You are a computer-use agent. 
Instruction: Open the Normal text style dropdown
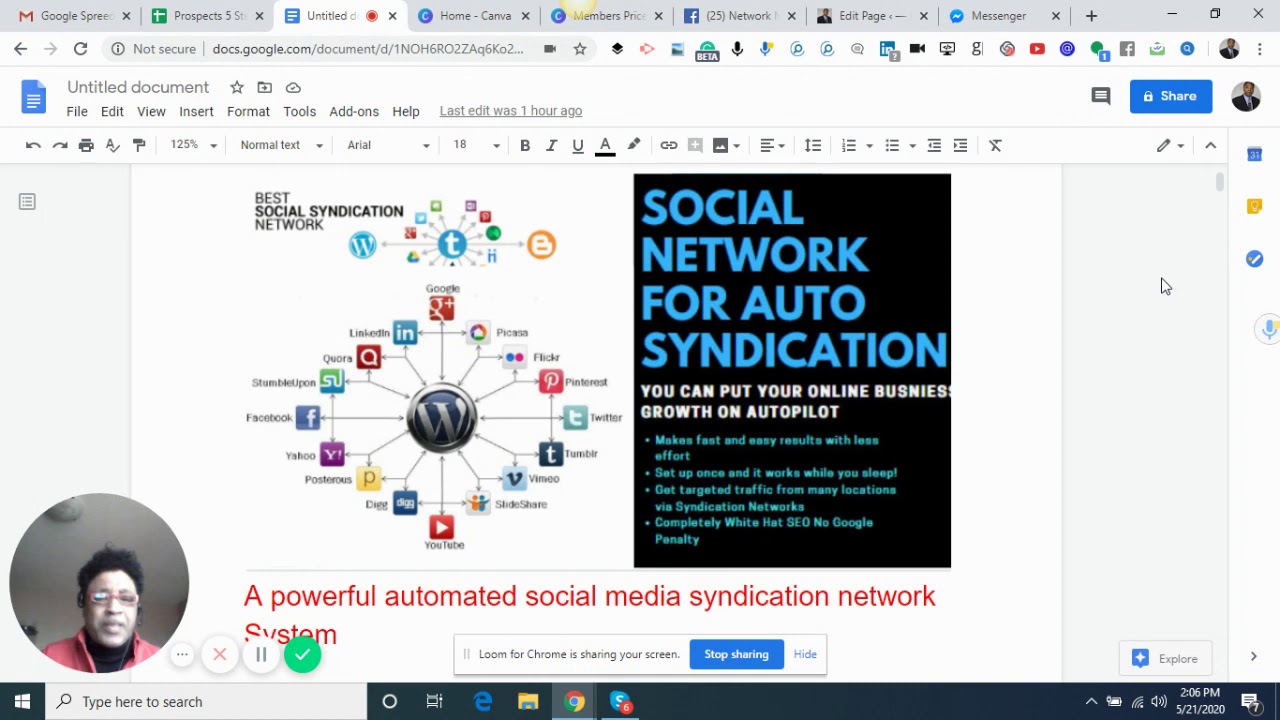click(281, 145)
